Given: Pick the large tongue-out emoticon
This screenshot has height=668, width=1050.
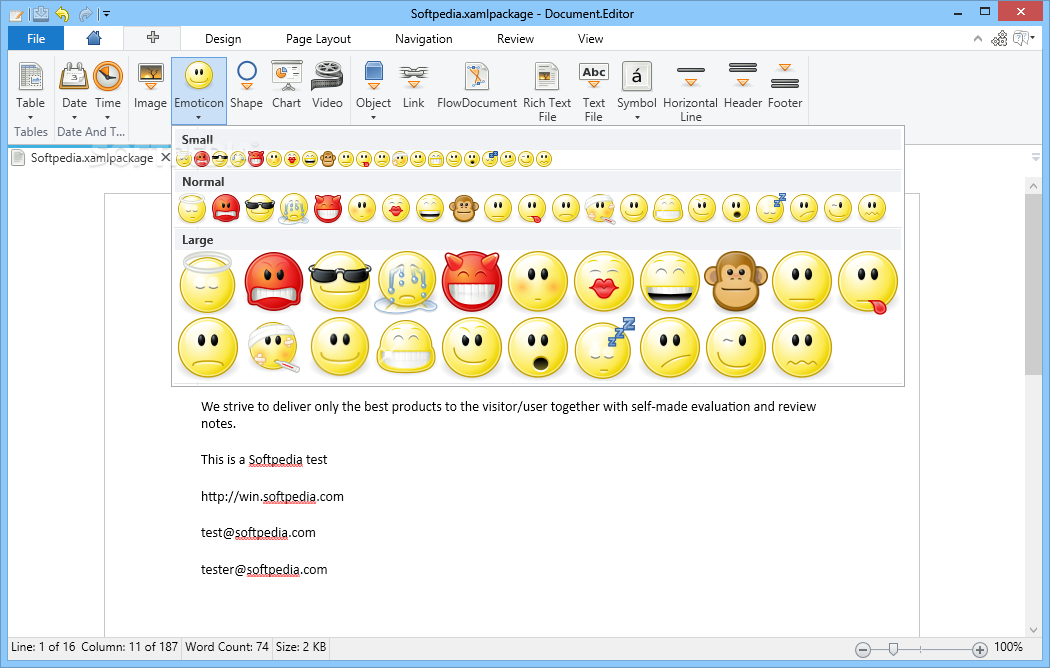Looking at the screenshot, I should coord(868,282).
